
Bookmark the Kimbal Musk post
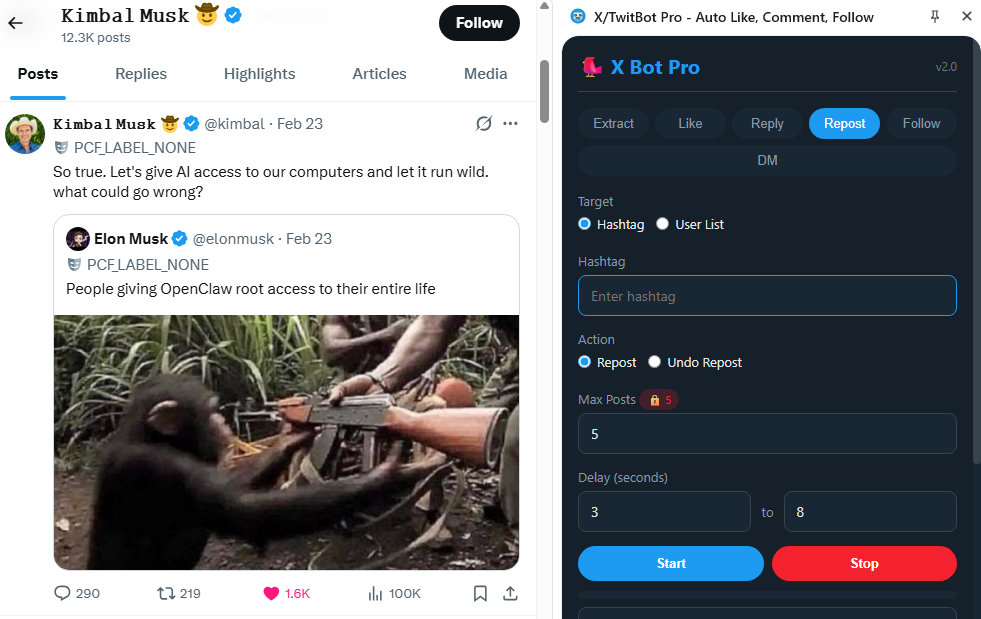(480, 593)
